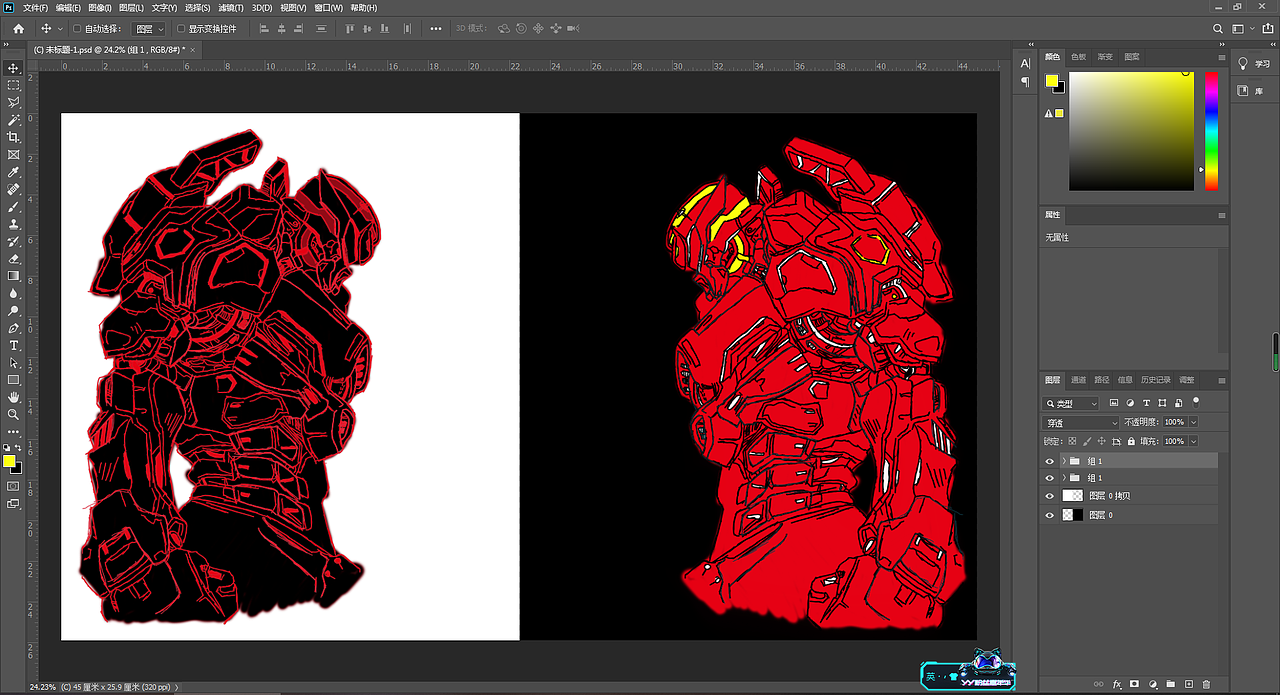Image resolution: width=1280 pixels, height=695 pixels.
Task: Open the 滤镜(T) menu
Action: pos(230,7)
